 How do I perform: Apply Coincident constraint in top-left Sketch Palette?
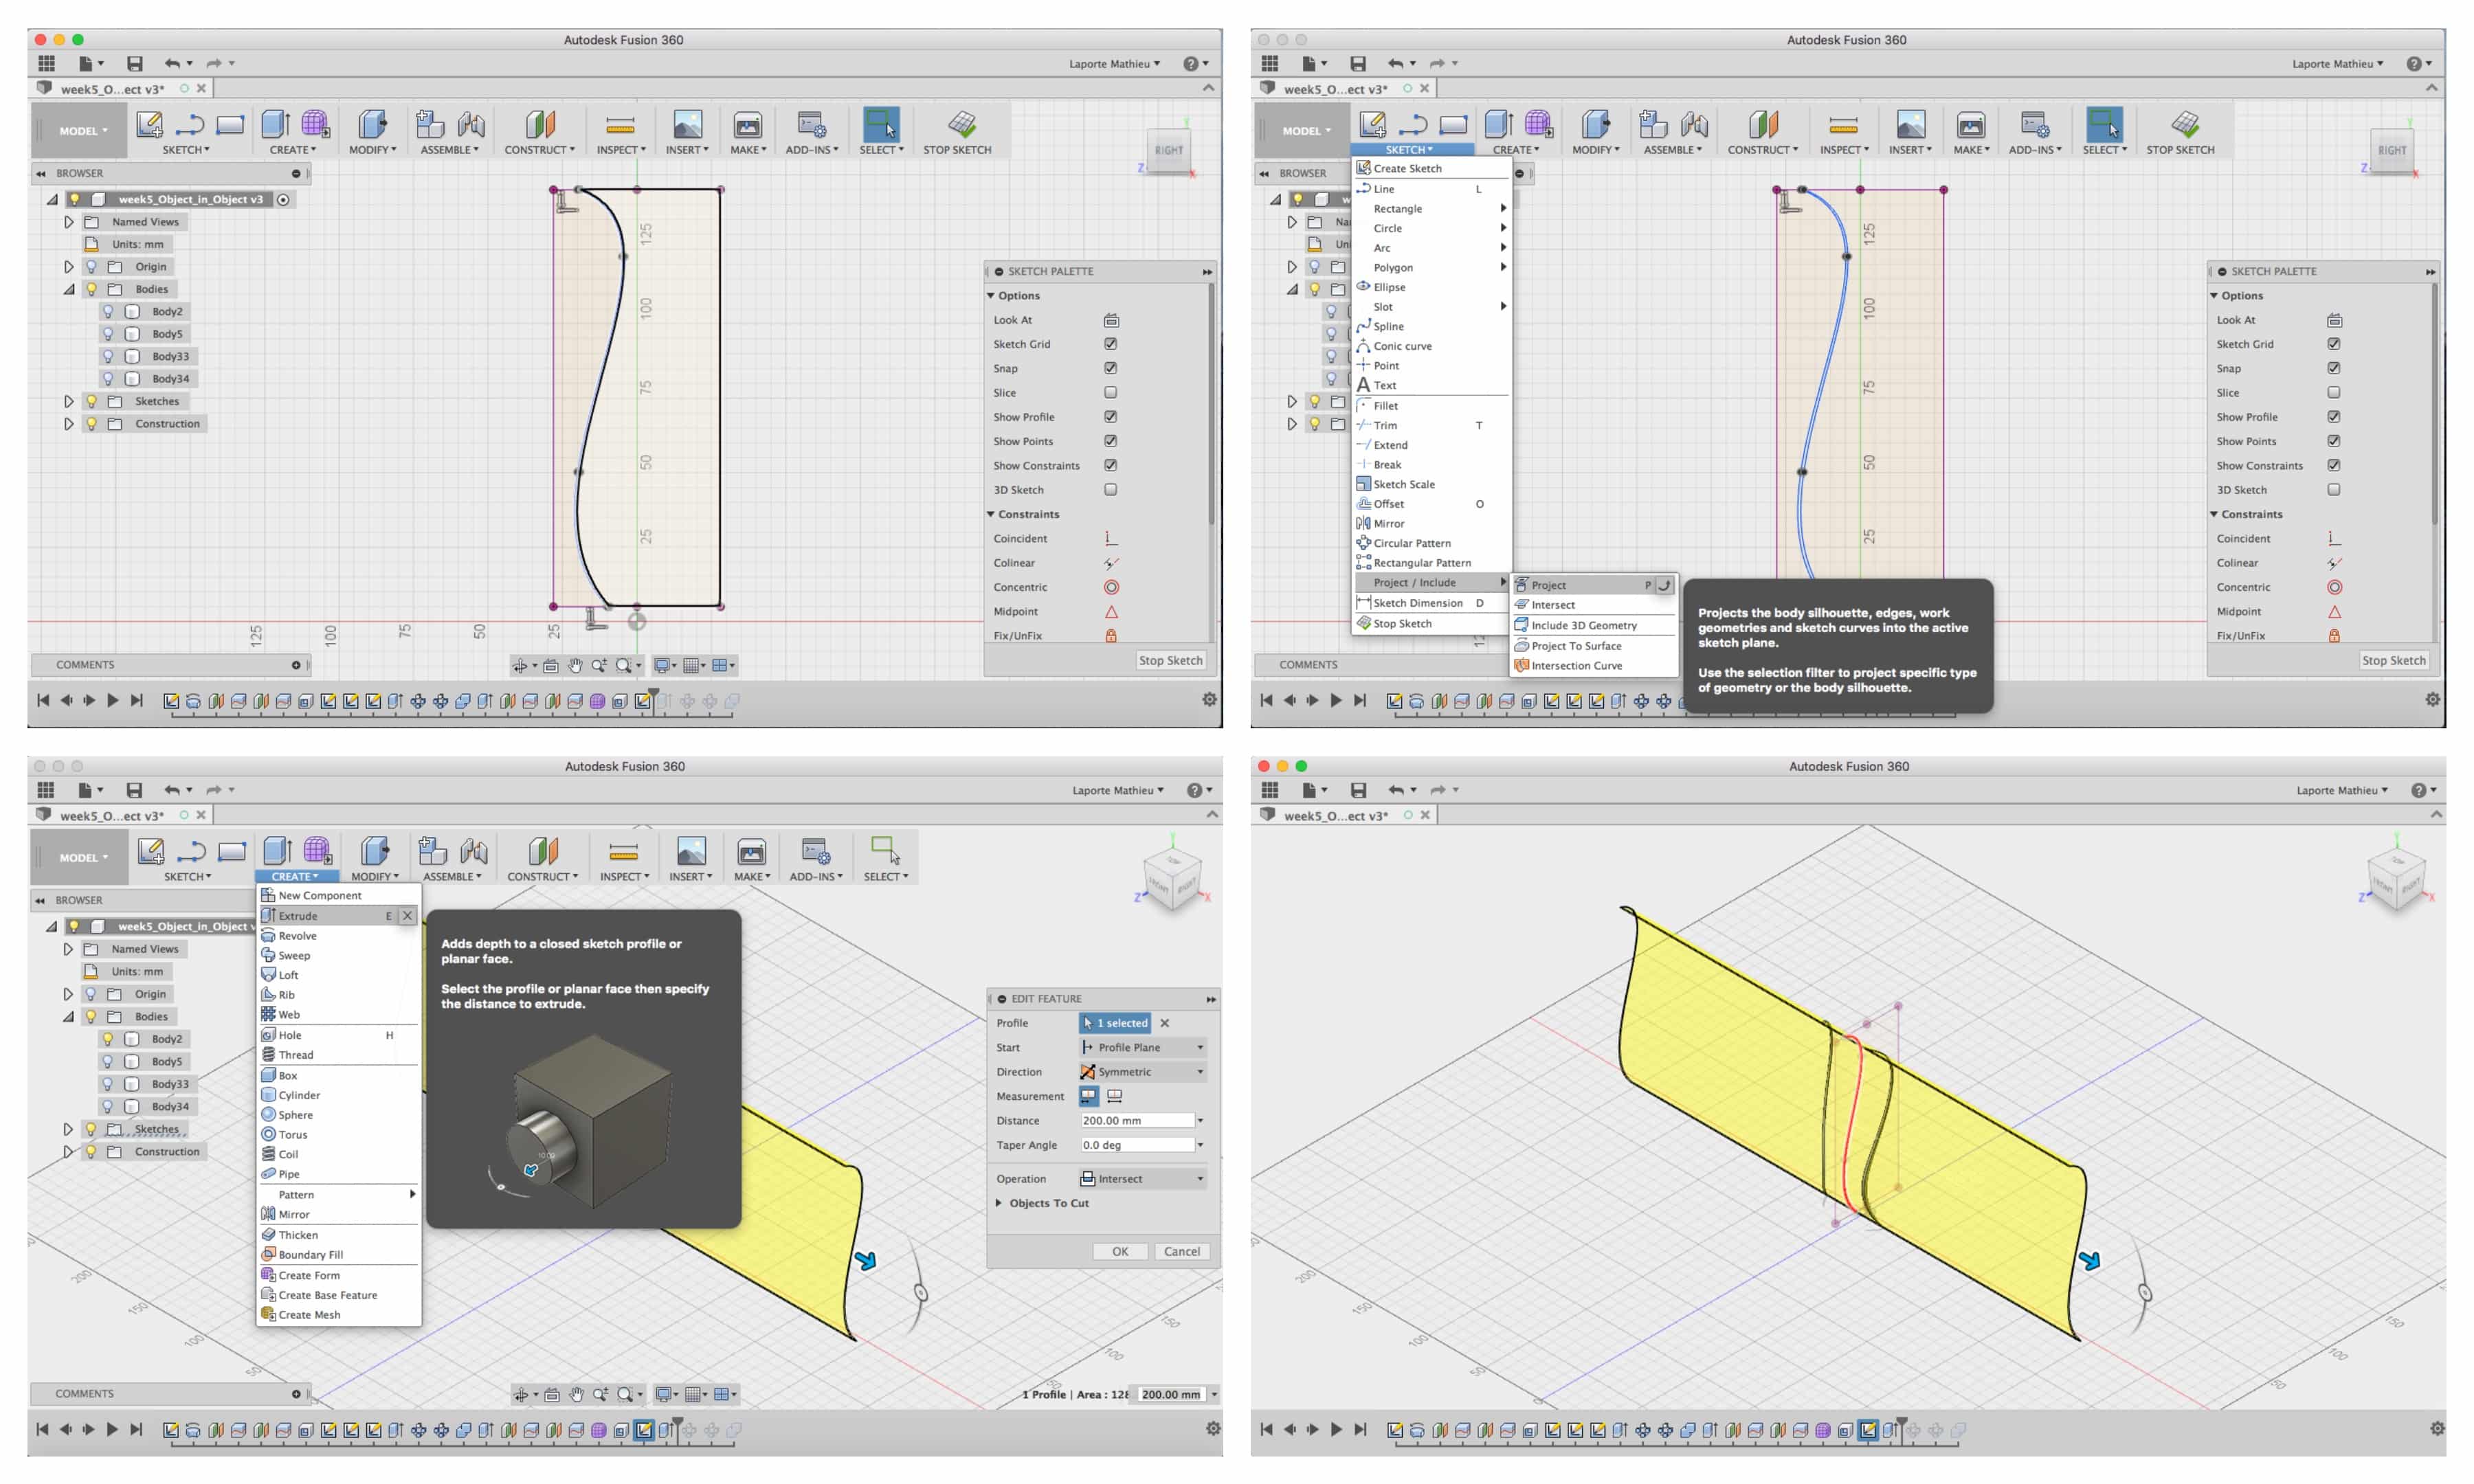tap(1111, 538)
